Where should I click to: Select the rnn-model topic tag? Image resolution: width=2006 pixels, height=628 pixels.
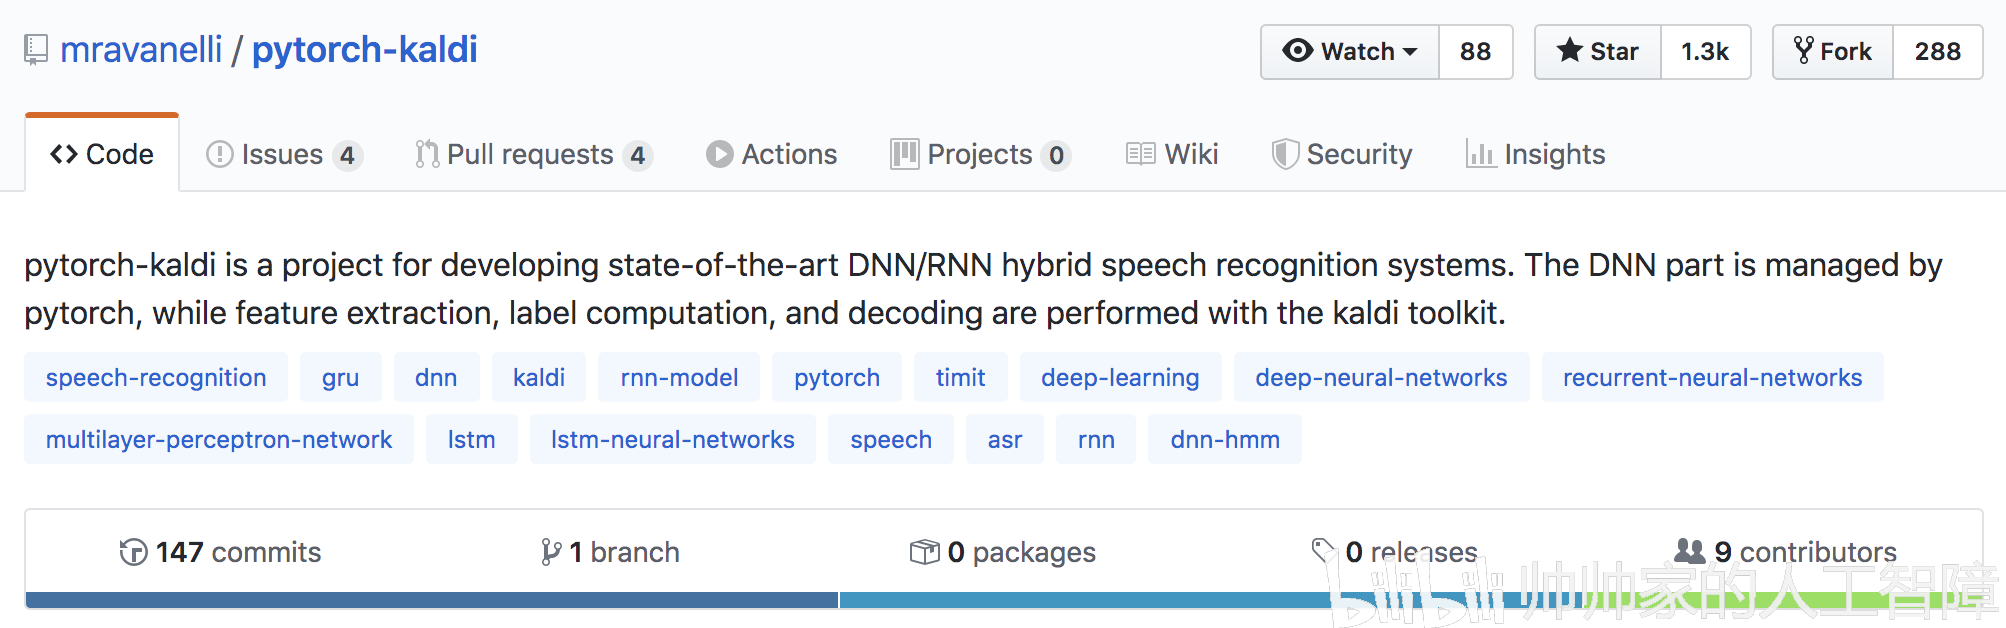[x=679, y=377]
